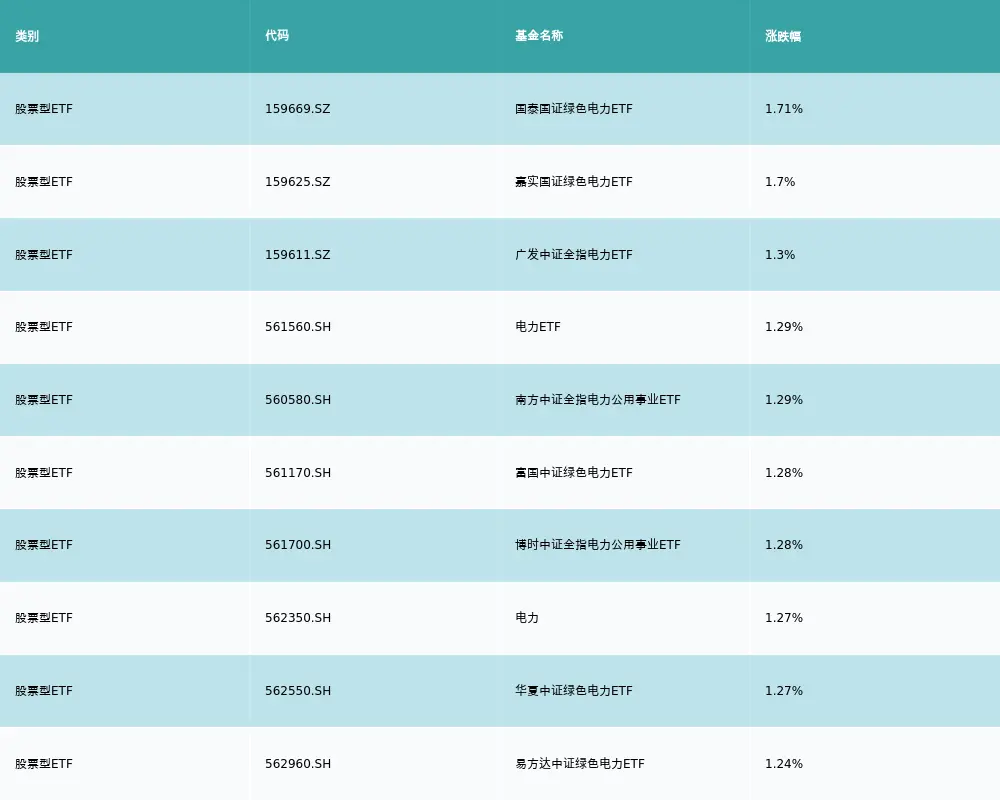The width and height of the screenshot is (1000, 800).
Task: Click fund name 广发中证全指电力ETF
Action: (x=574, y=255)
